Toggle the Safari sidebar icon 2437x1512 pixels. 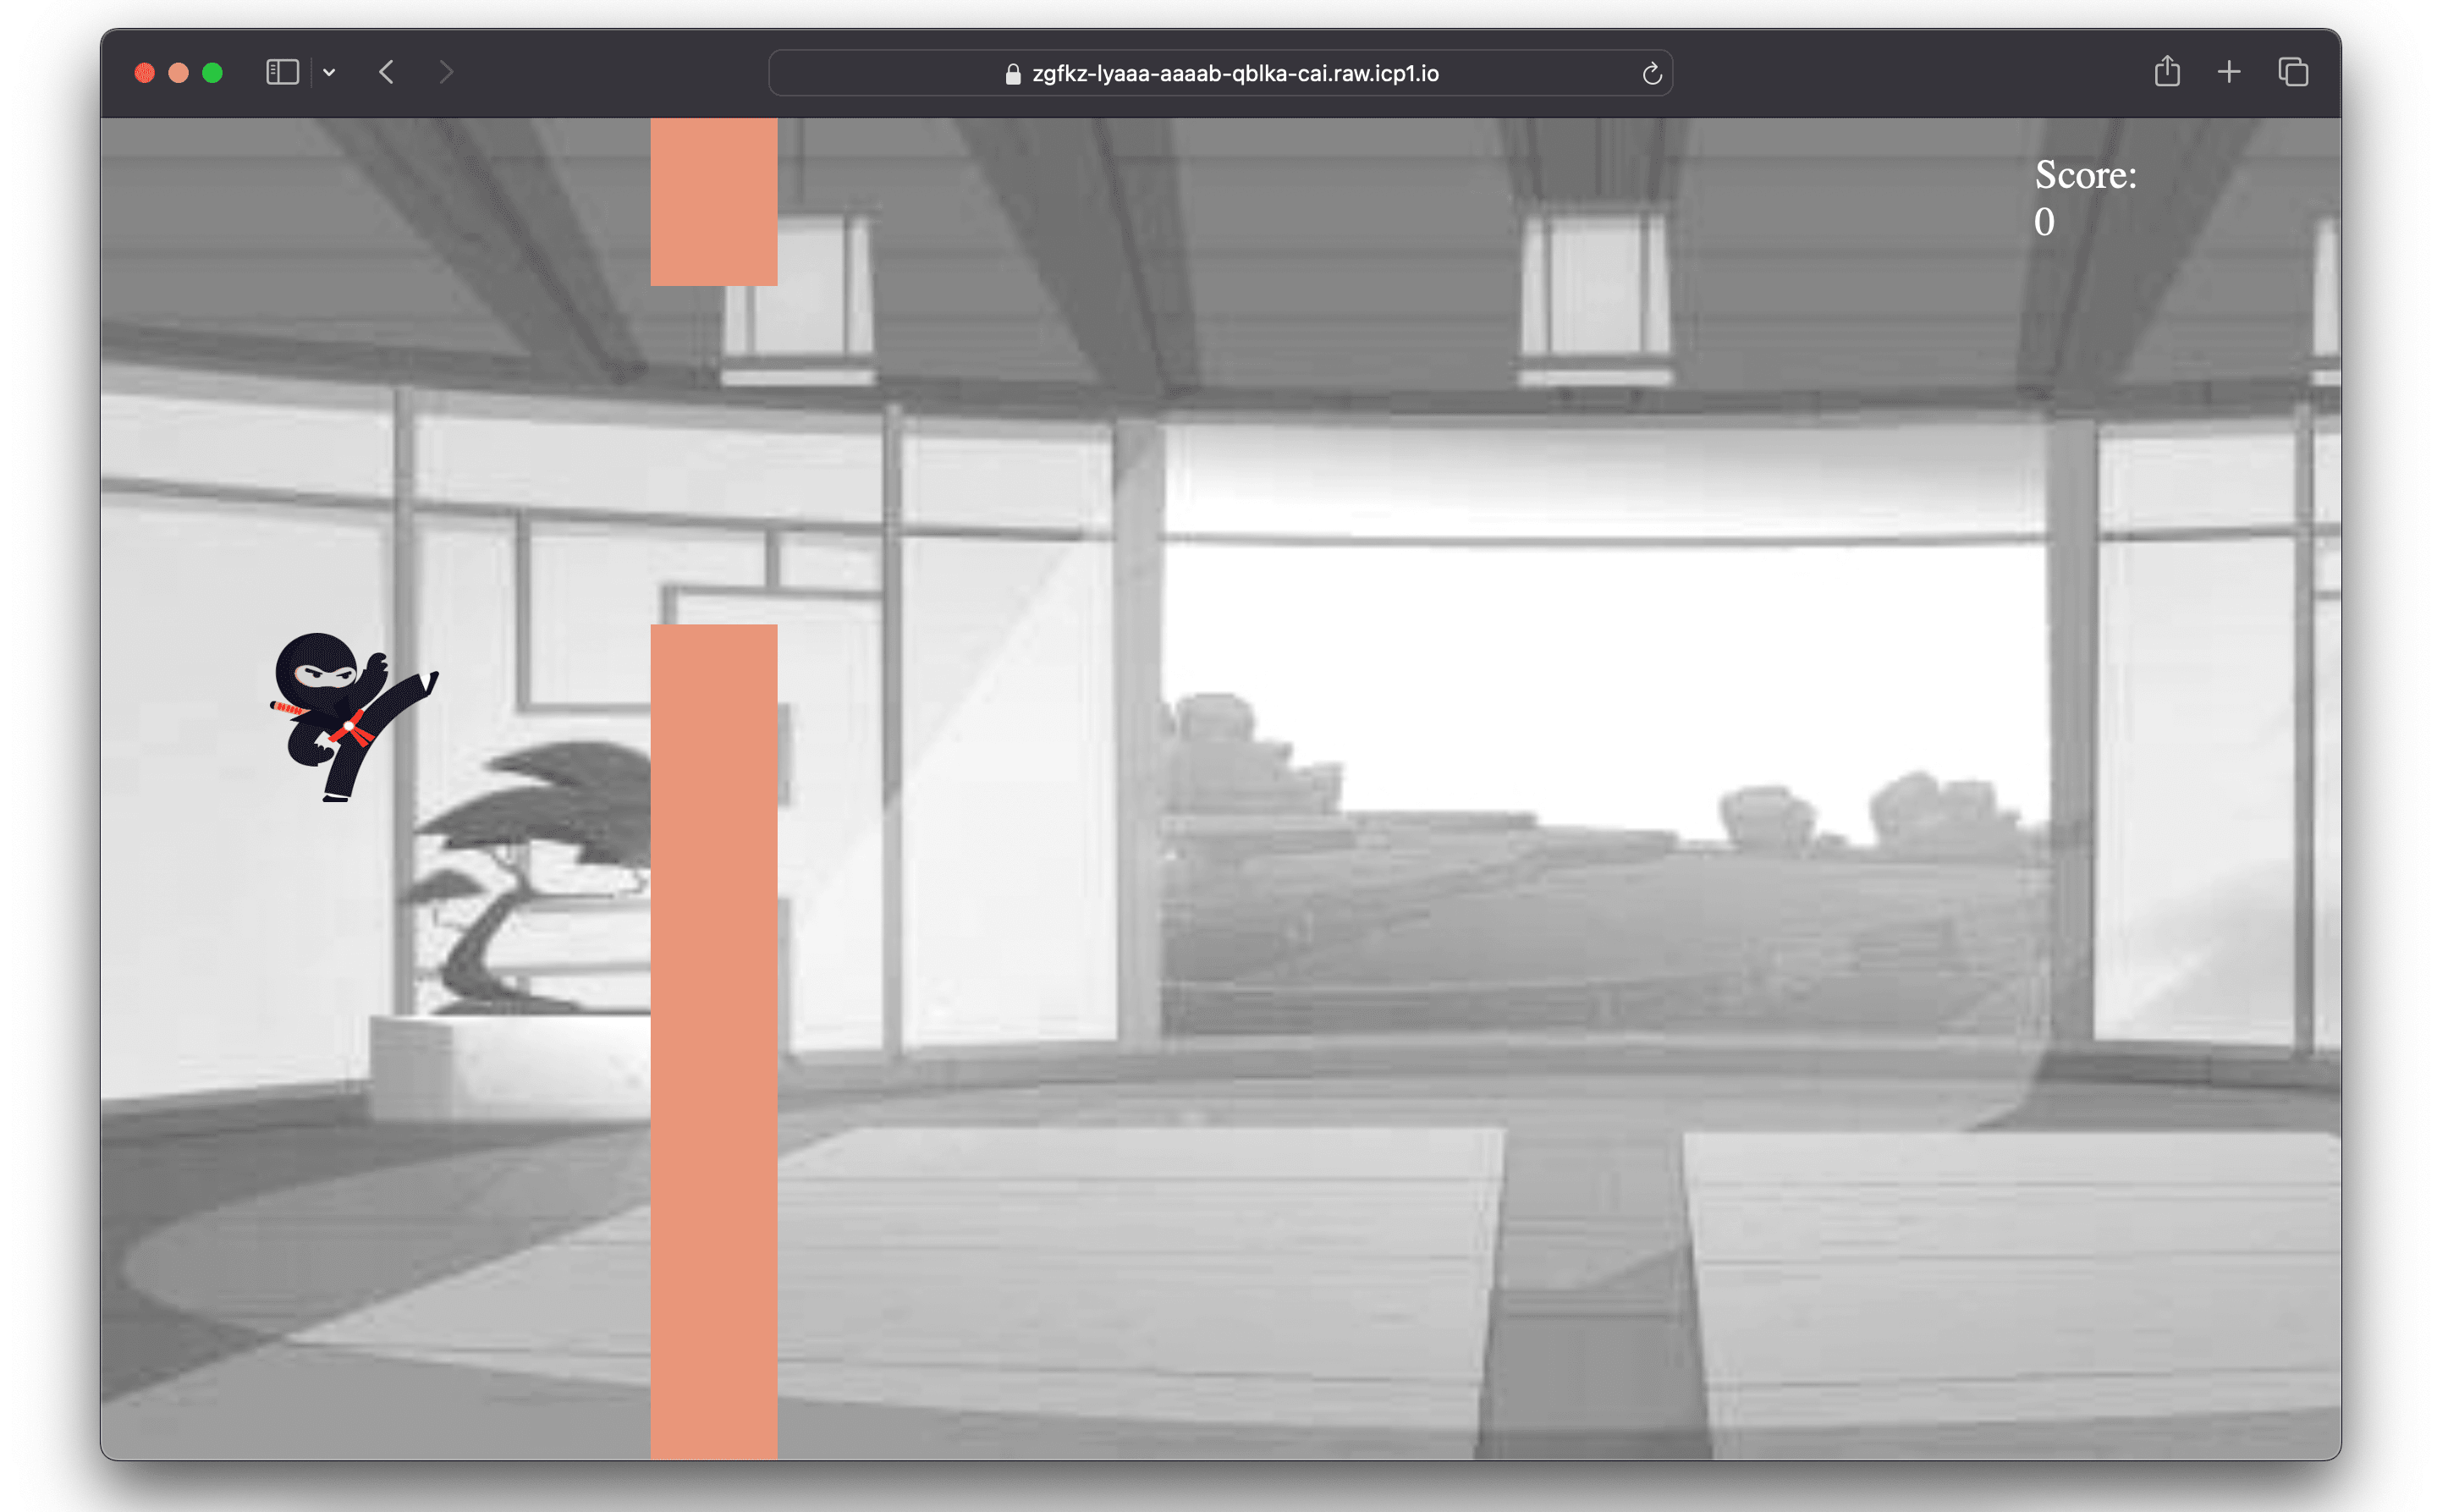click(282, 72)
